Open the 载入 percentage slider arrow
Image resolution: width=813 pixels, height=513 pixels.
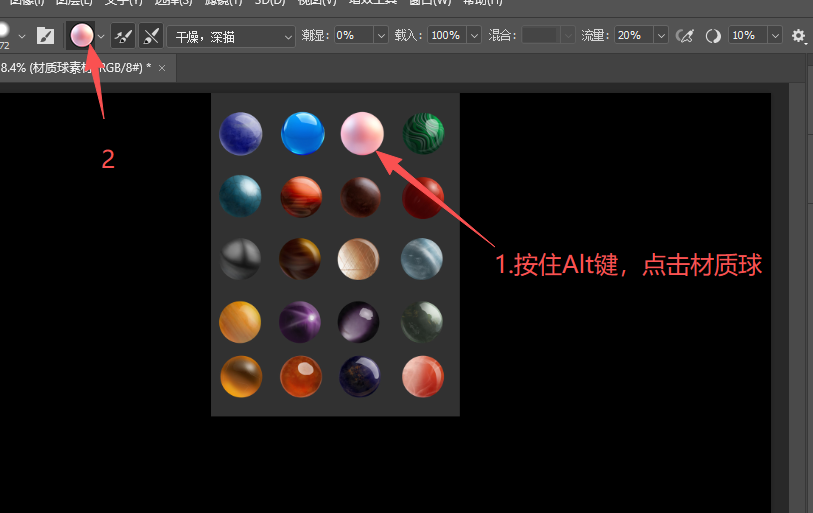pos(474,36)
